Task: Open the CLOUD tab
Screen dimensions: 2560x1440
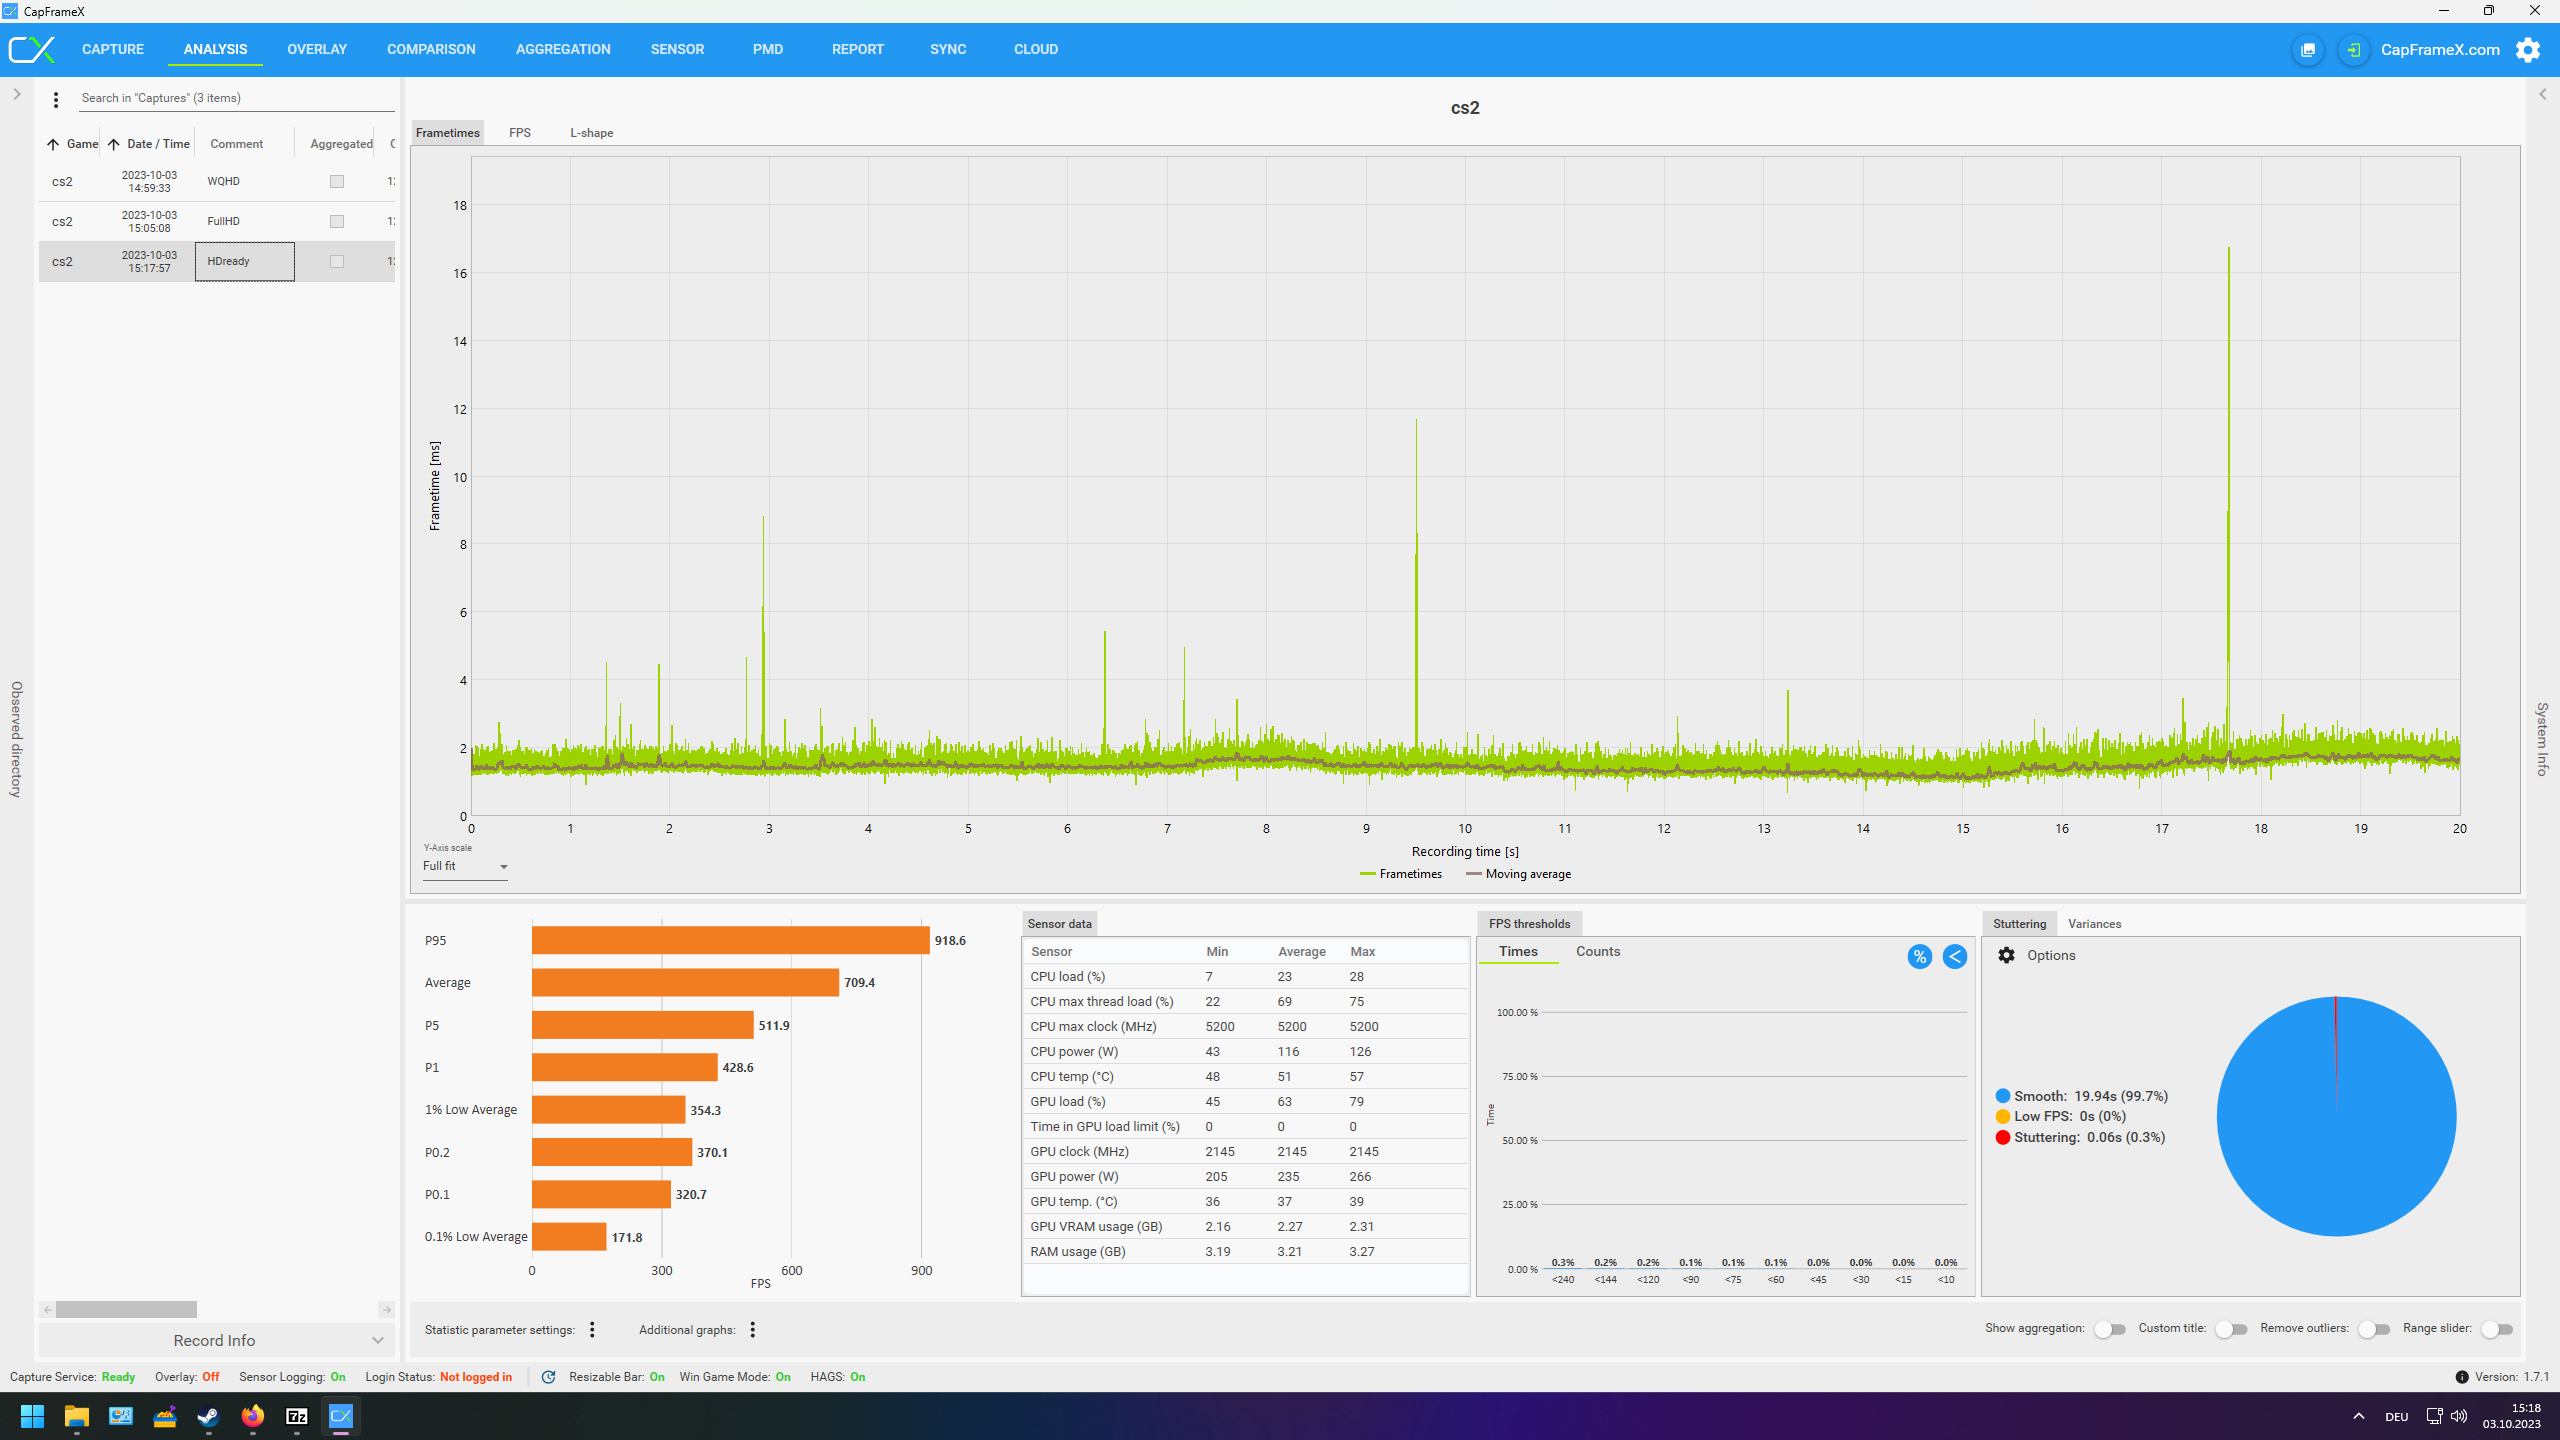Action: [1036, 49]
